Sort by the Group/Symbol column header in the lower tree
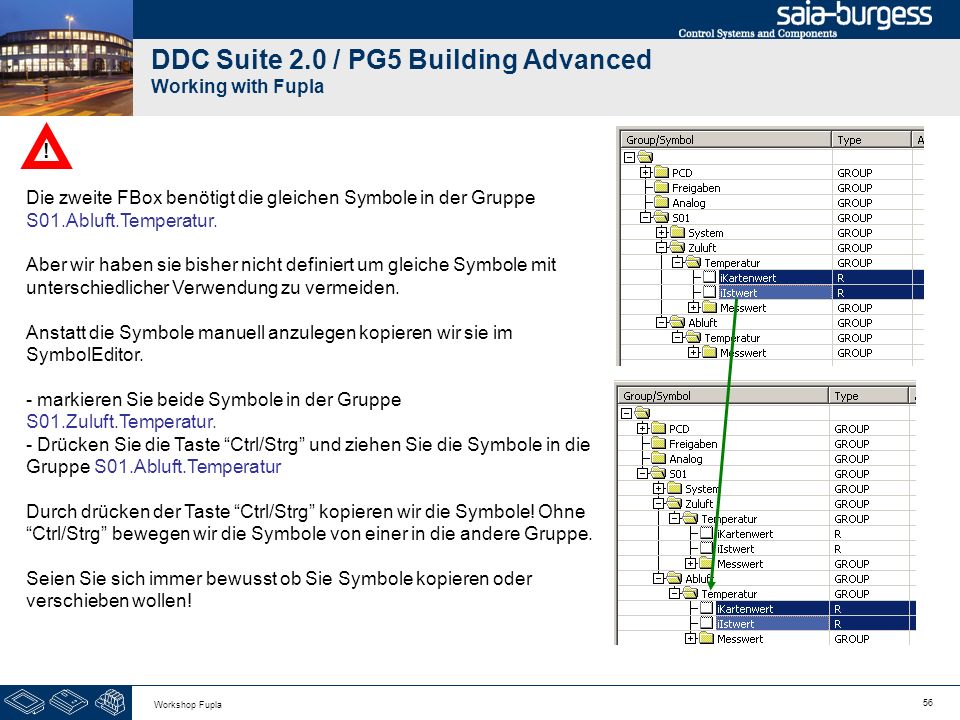Screen dimensions: 960x720 tap(723, 396)
